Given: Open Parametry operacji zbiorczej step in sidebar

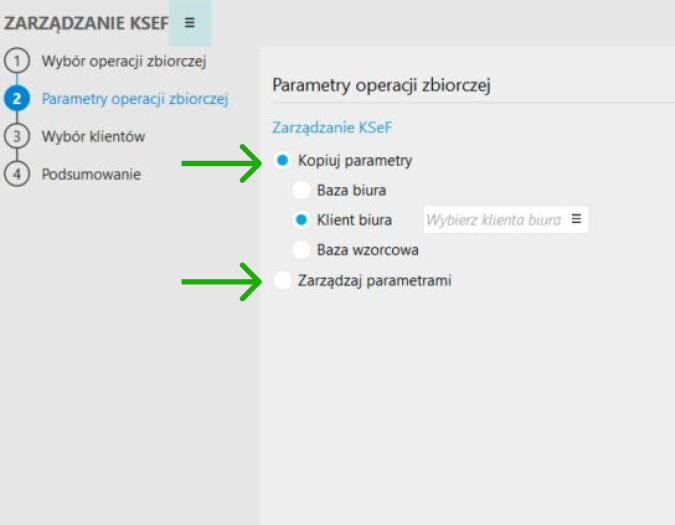Looking at the screenshot, I should point(135,98).
